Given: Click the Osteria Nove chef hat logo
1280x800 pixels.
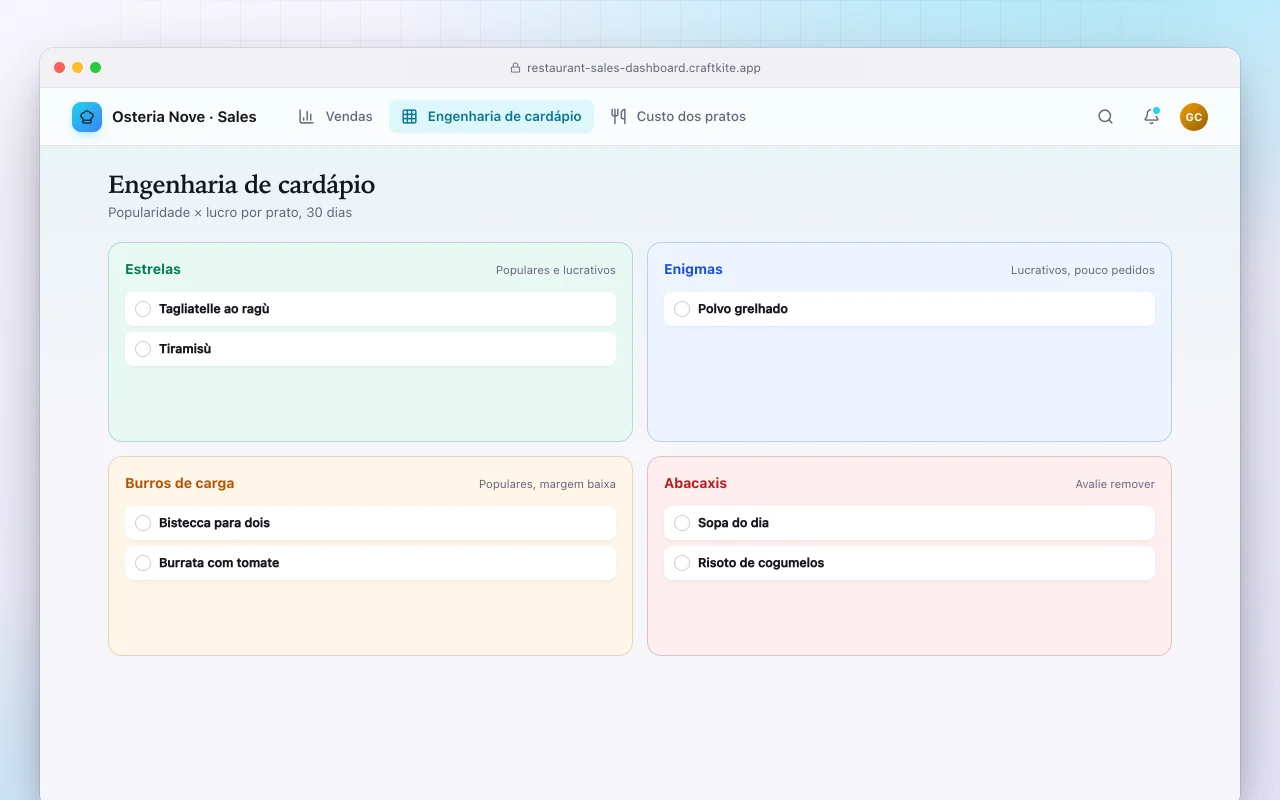Looking at the screenshot, I should tap(87, 117).
